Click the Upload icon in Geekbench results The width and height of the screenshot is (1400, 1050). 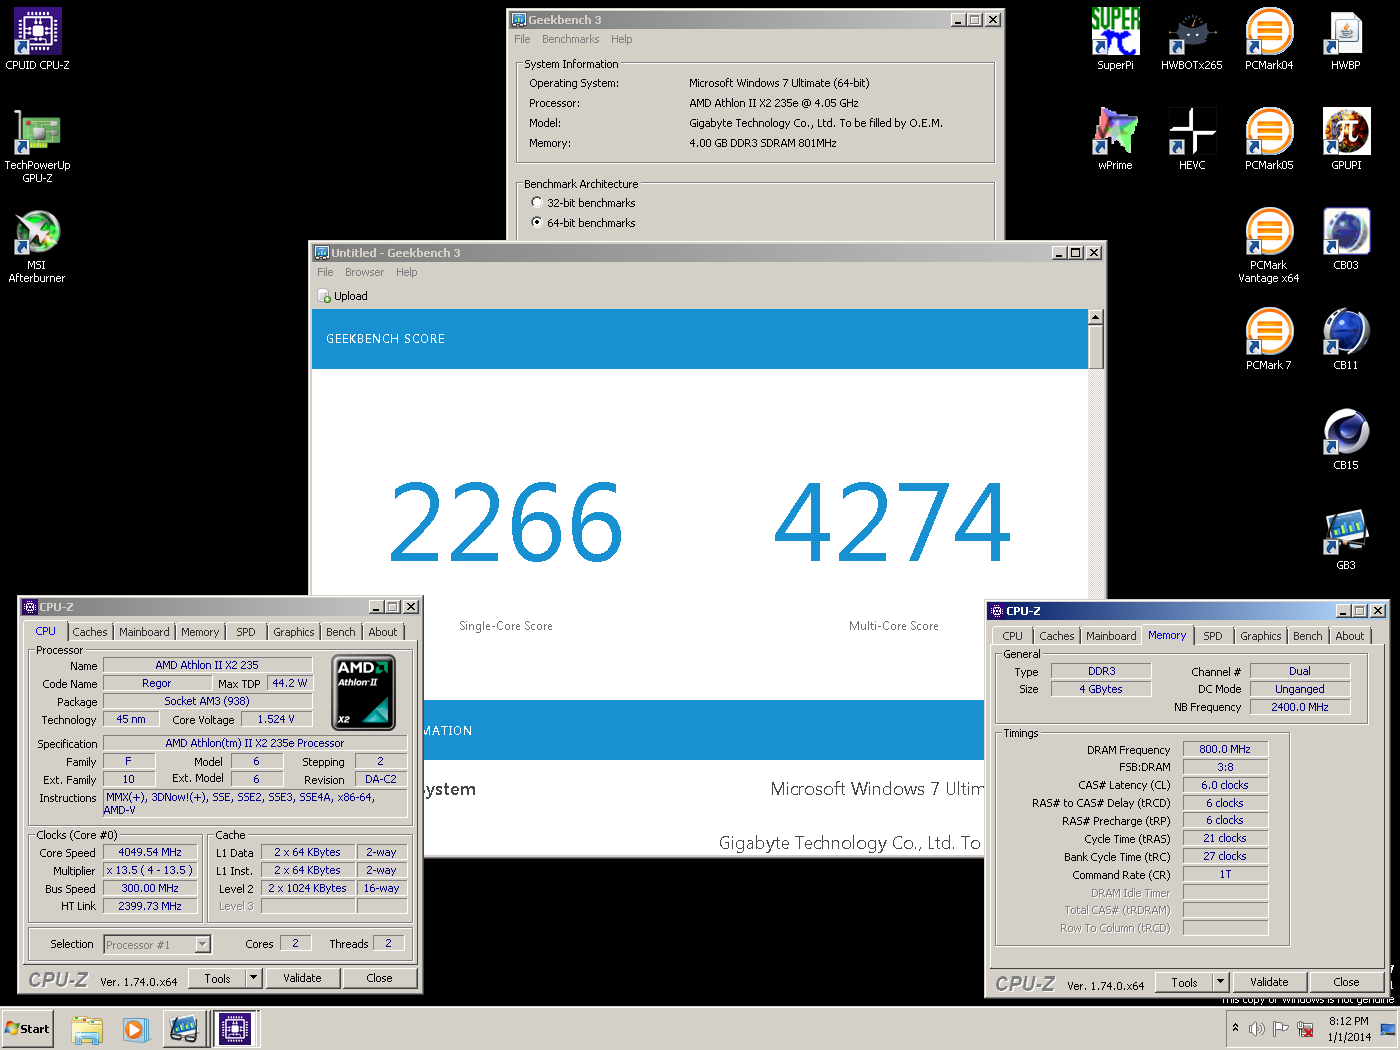click(325, 296)
